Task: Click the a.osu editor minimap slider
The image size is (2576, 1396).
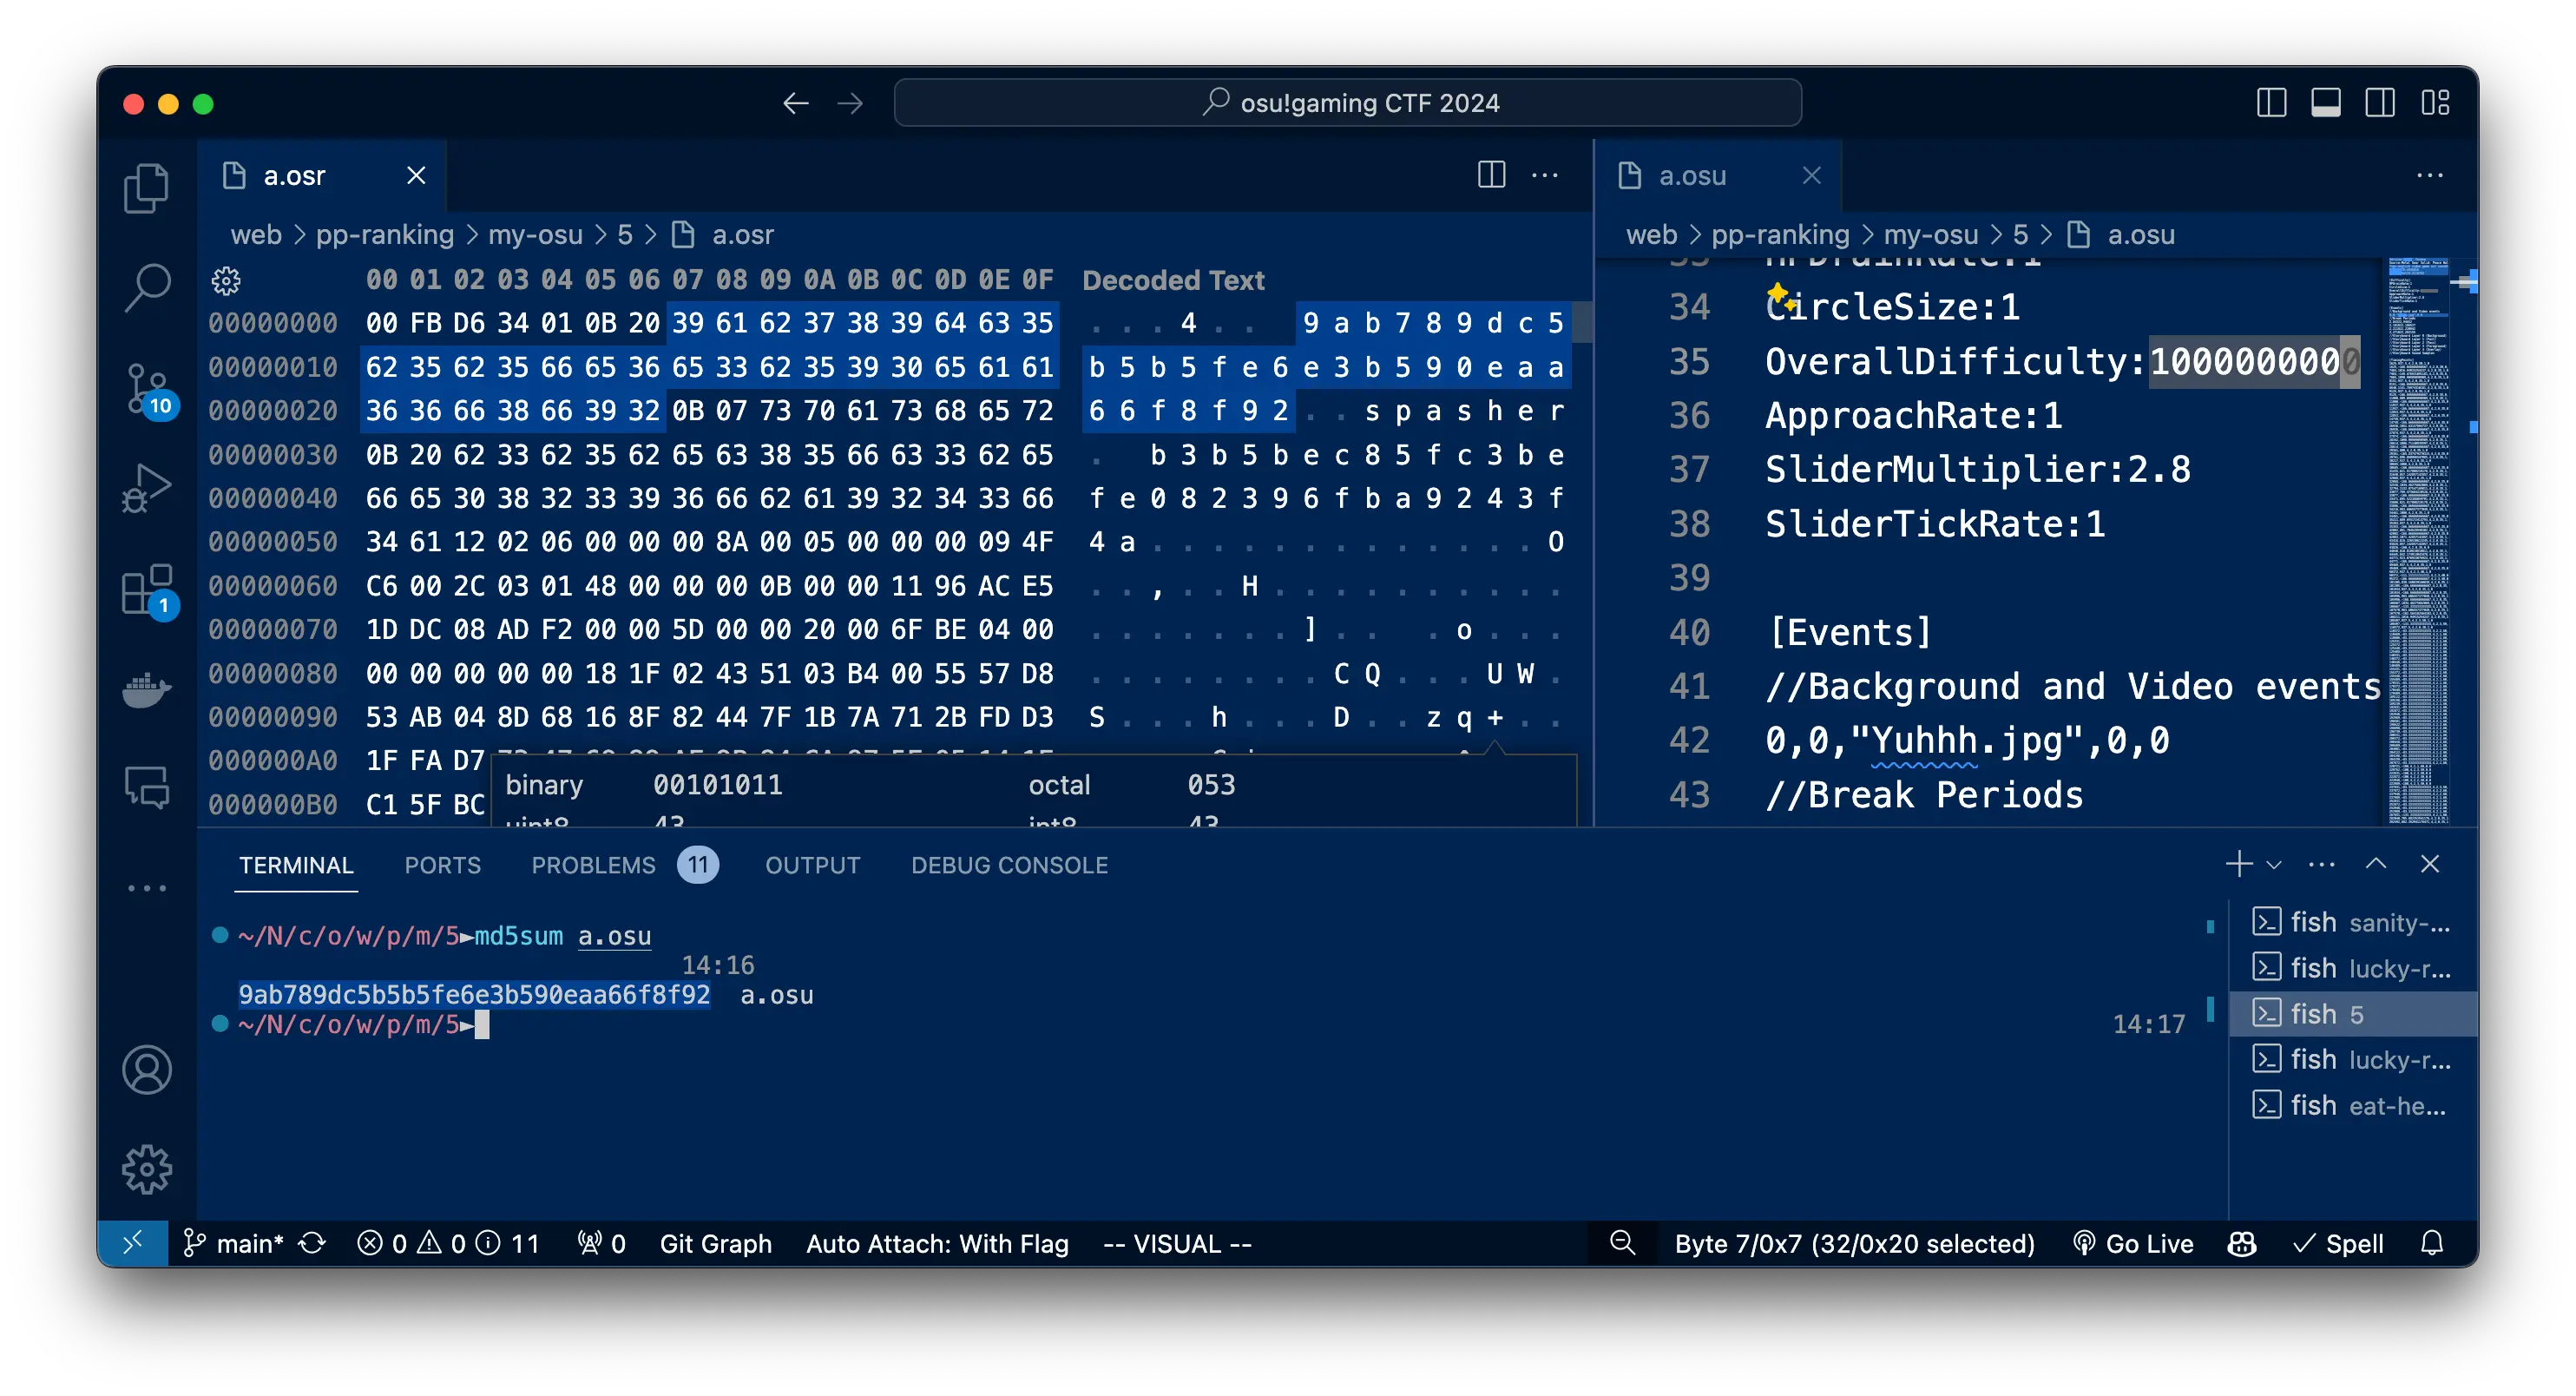Action: pos(2417,300)
